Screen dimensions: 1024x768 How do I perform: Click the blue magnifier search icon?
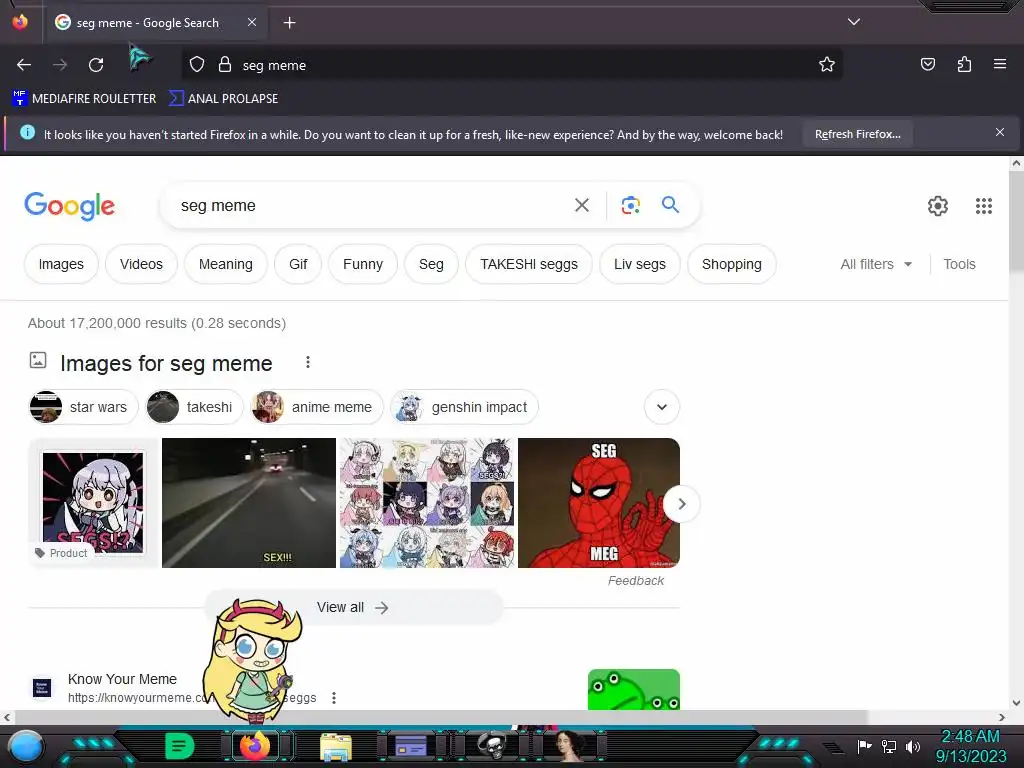point(670,204)
